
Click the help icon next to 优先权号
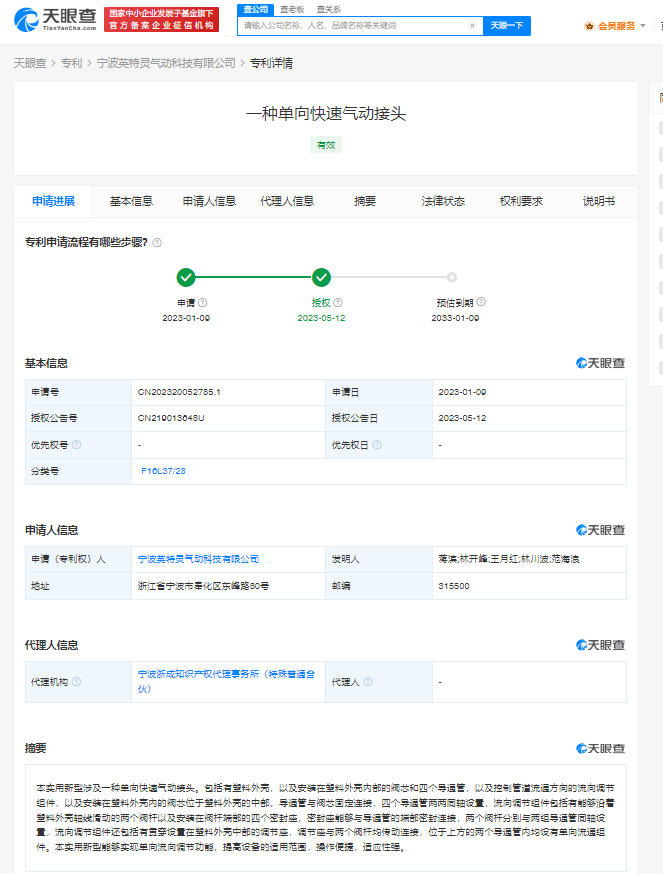pos(76,444)
